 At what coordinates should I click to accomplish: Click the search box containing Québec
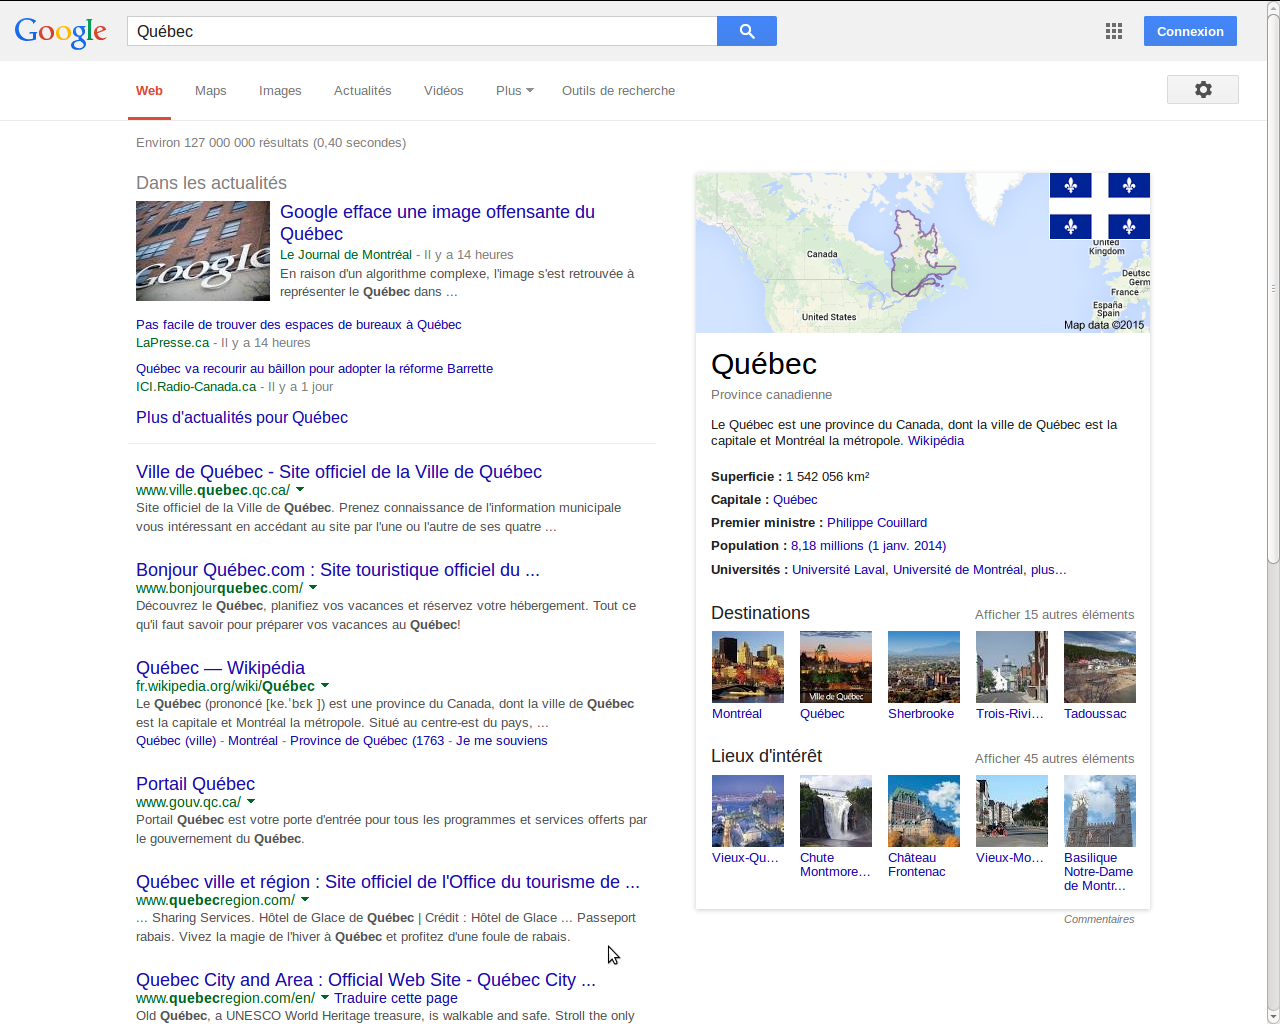click(x=422, y=31)
